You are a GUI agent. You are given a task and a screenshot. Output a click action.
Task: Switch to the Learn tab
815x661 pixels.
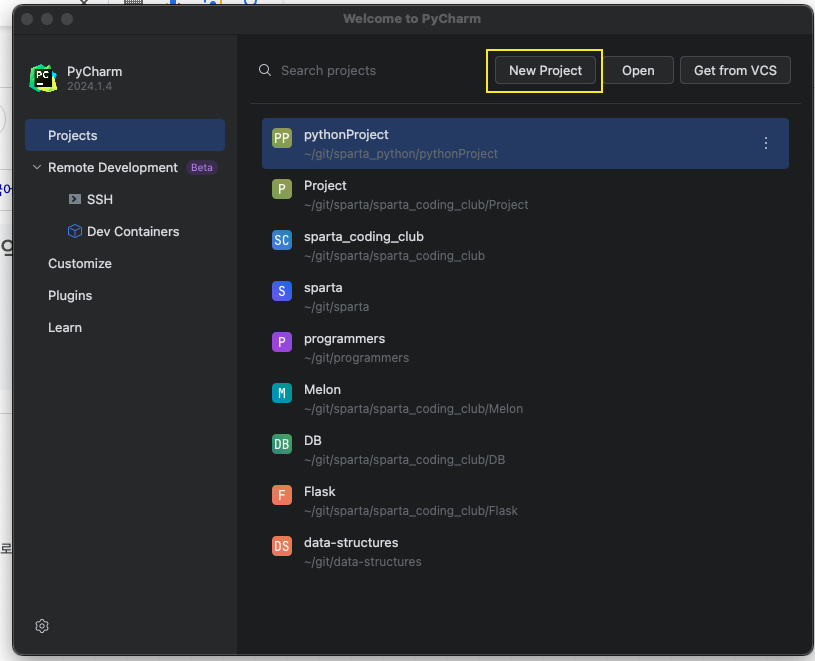tap(65, 327)
